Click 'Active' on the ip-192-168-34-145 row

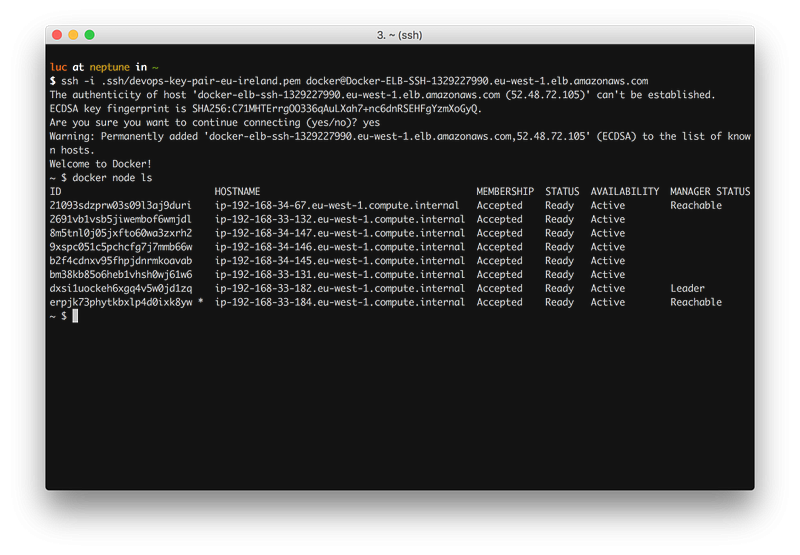tap(608, 261)
